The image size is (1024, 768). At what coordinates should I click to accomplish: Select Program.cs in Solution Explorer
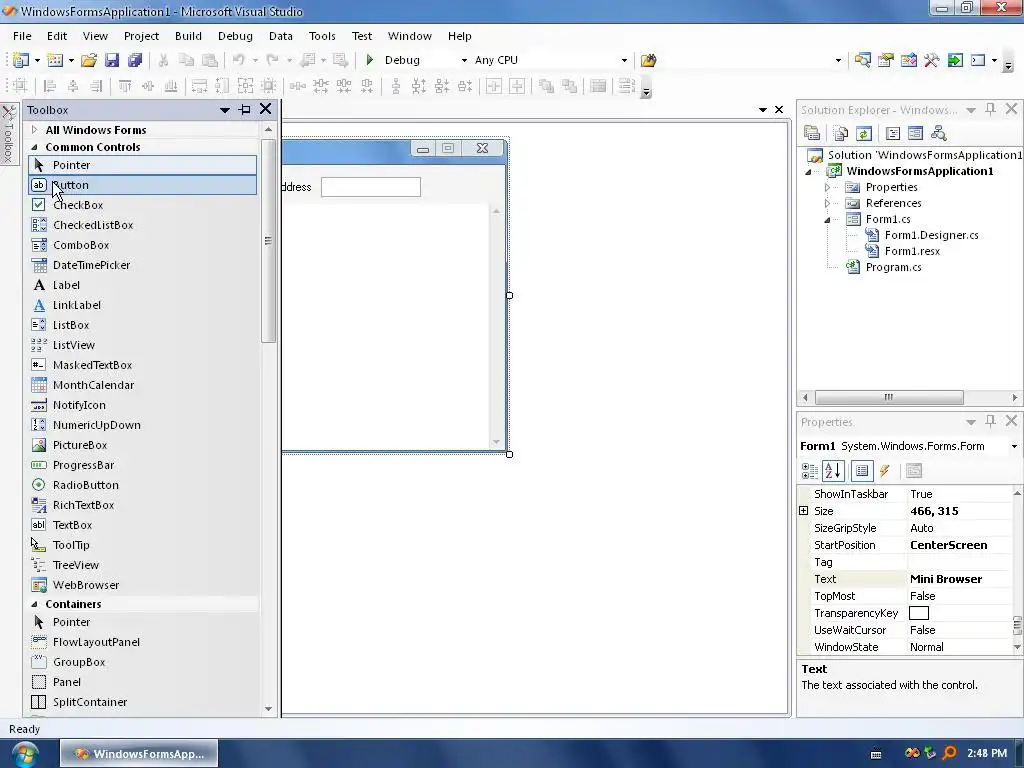tap(893, 267)
